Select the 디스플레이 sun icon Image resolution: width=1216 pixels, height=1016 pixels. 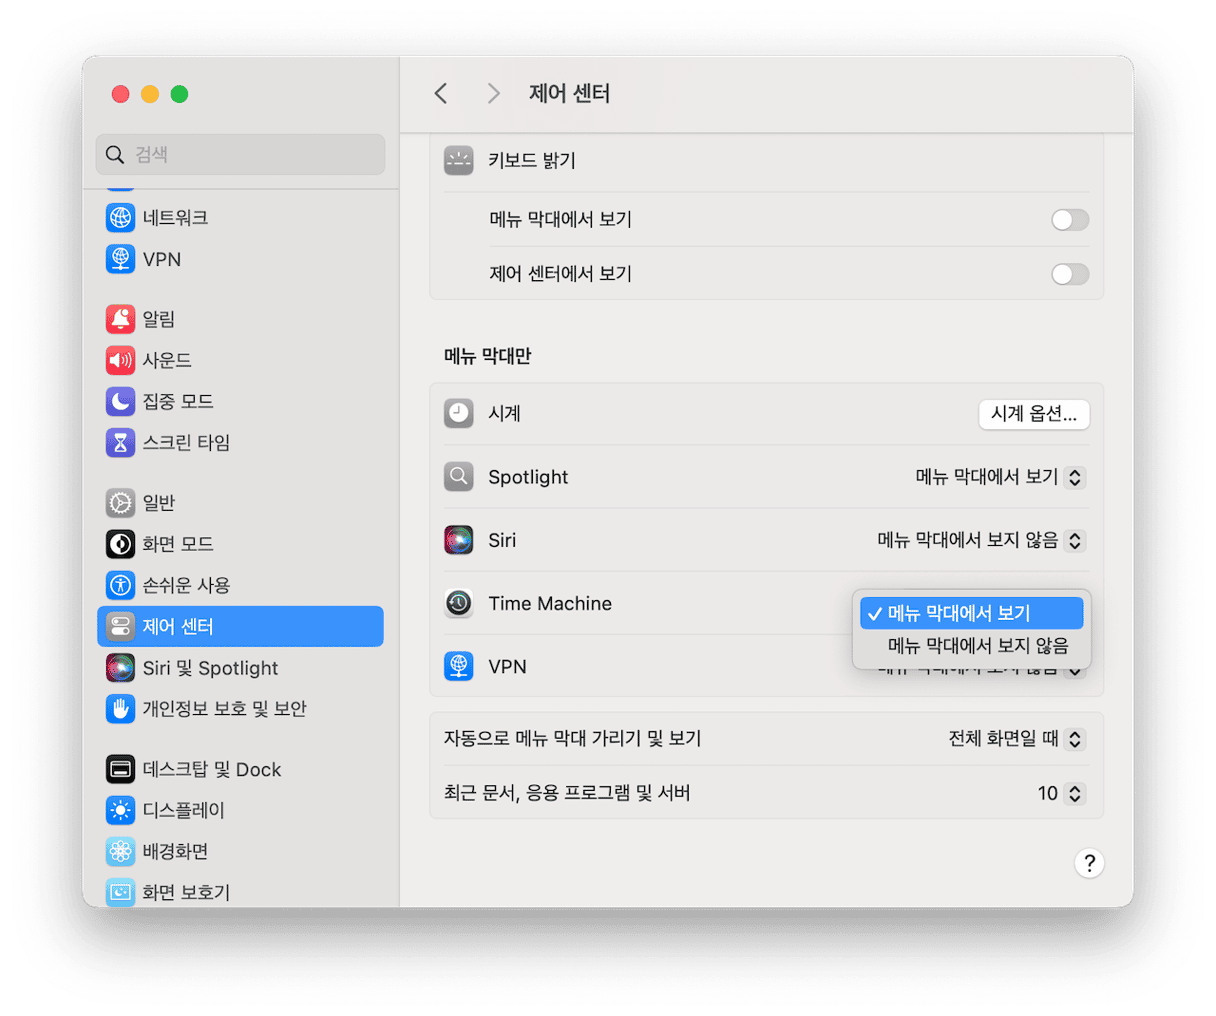pos(120,810)
